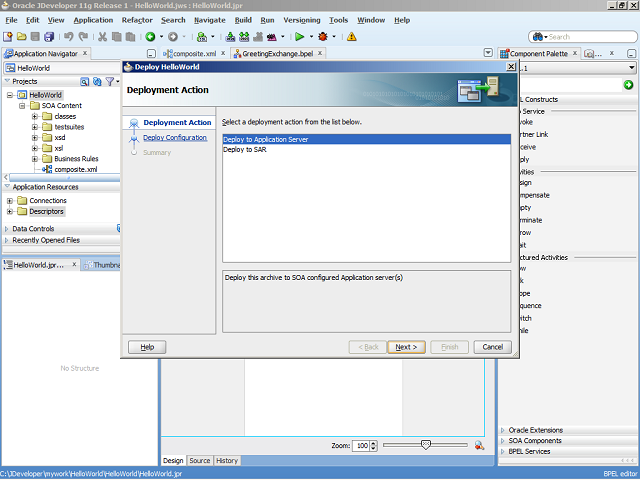Screen dimensions: 640x480
Task: Switch to the Source editor tab
Action: pyautogui.click(x=200, y=461)
